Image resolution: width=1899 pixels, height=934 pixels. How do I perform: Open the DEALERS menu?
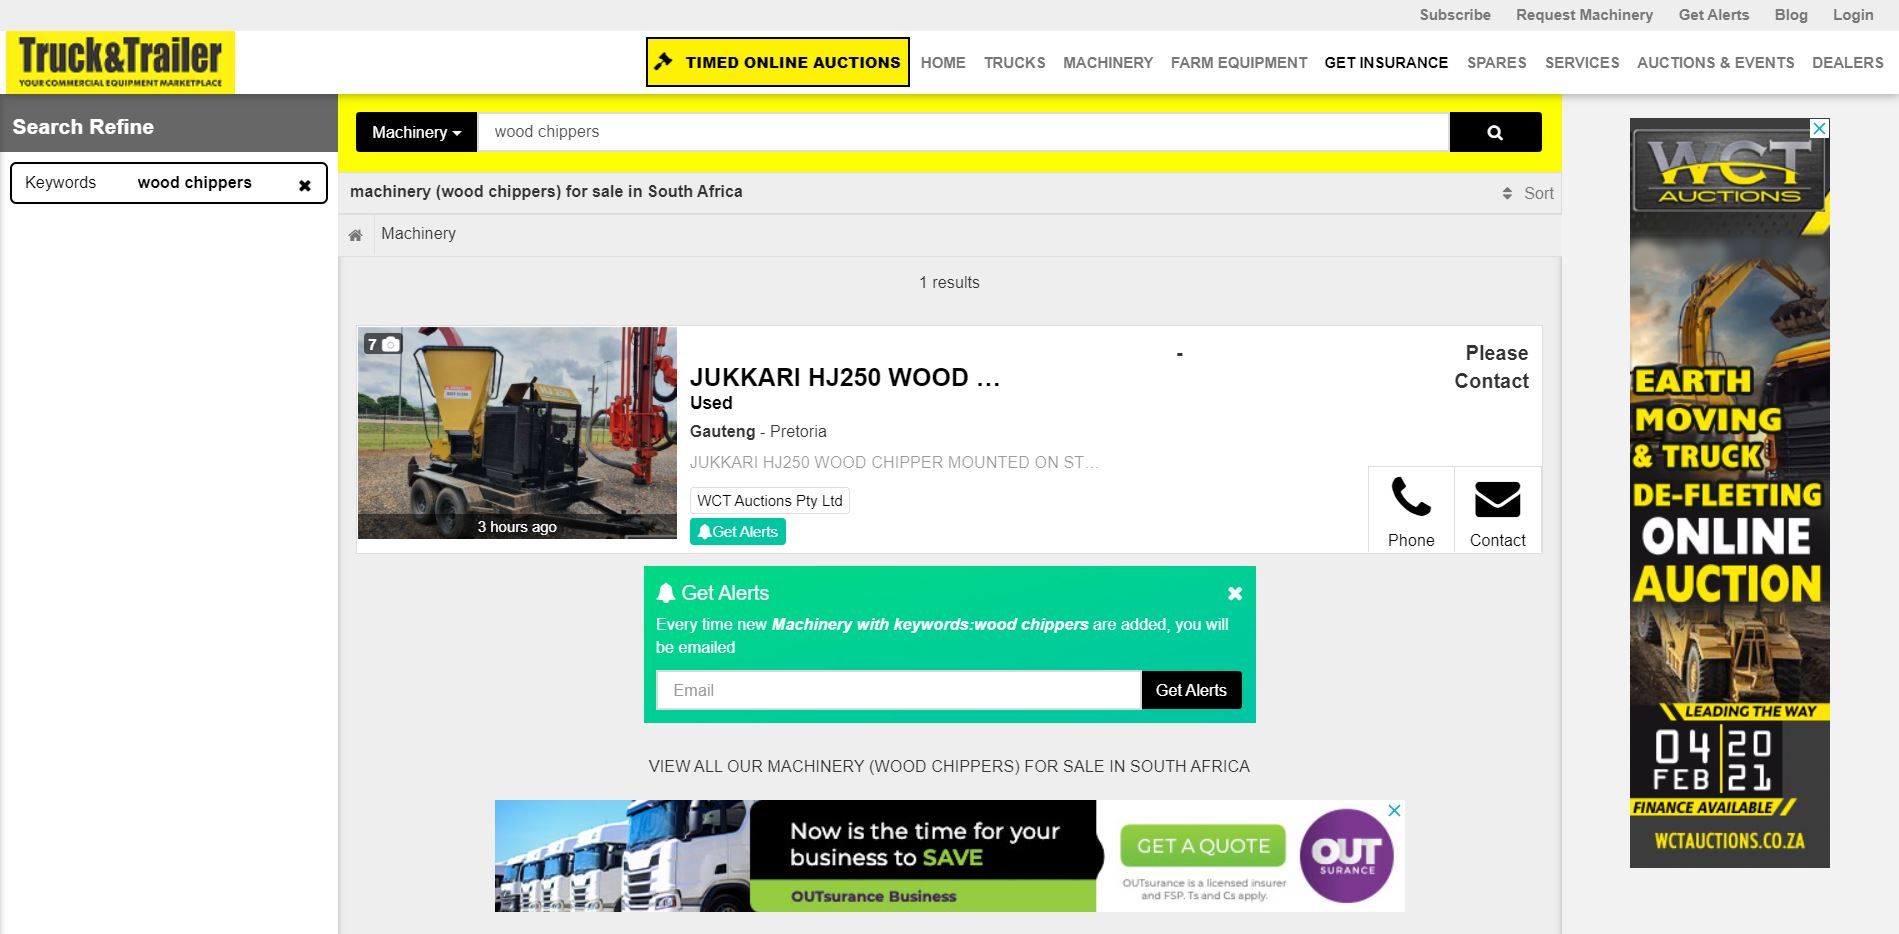point(1847,62)
